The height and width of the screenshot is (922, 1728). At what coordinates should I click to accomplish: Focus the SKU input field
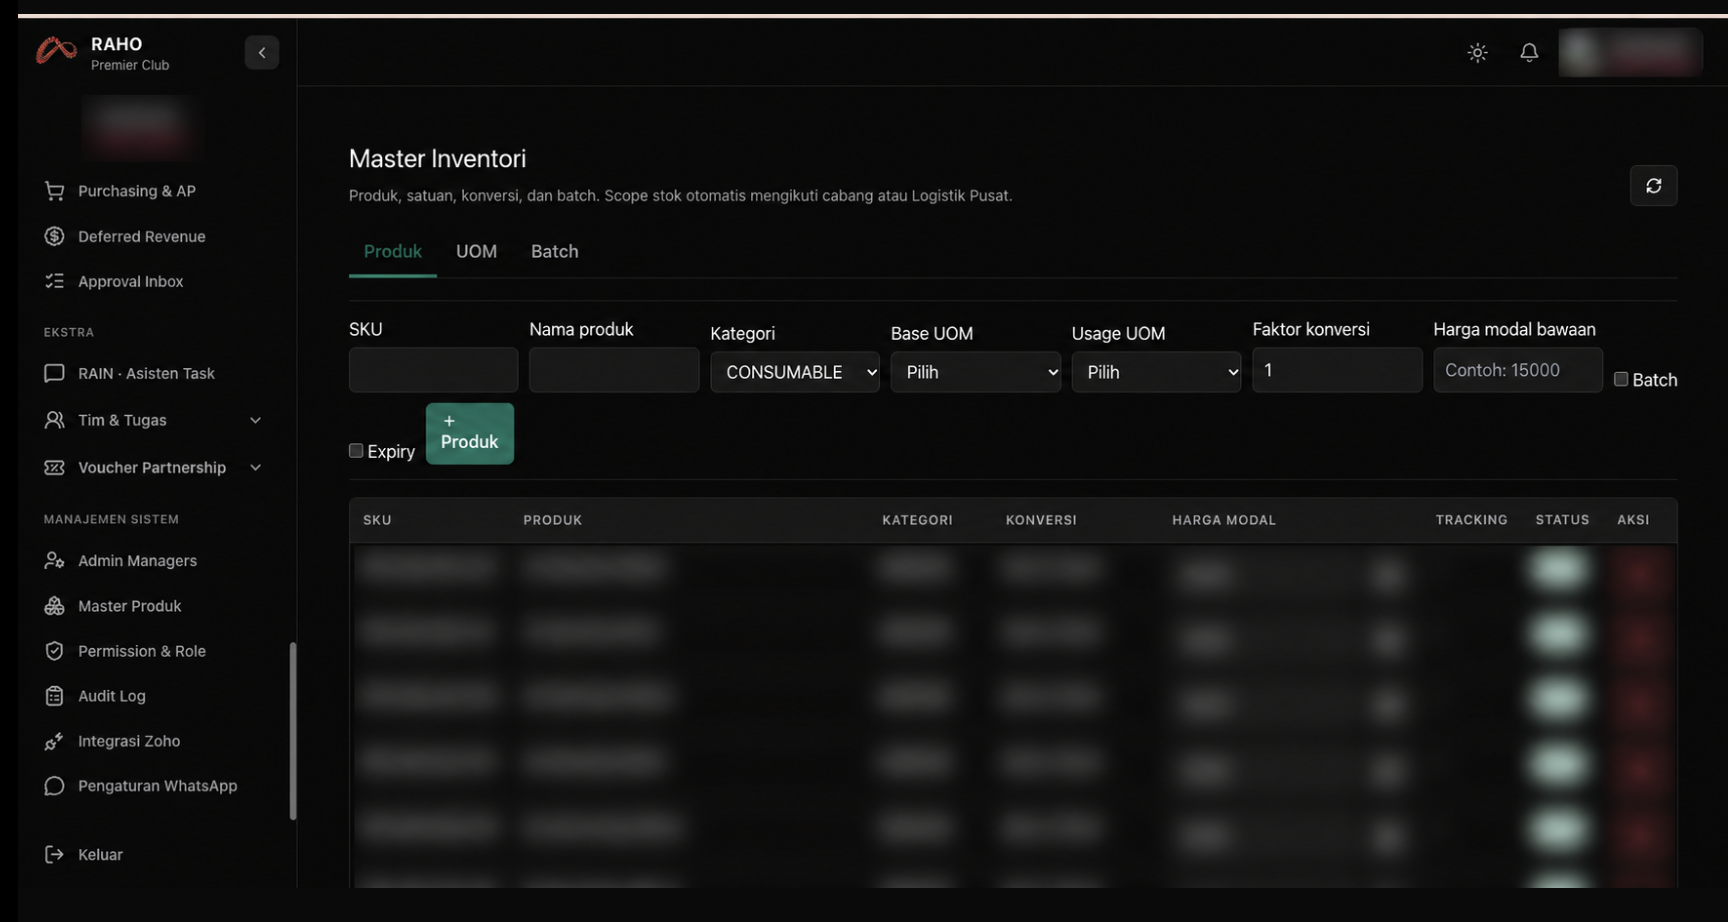tap(433, 370)
